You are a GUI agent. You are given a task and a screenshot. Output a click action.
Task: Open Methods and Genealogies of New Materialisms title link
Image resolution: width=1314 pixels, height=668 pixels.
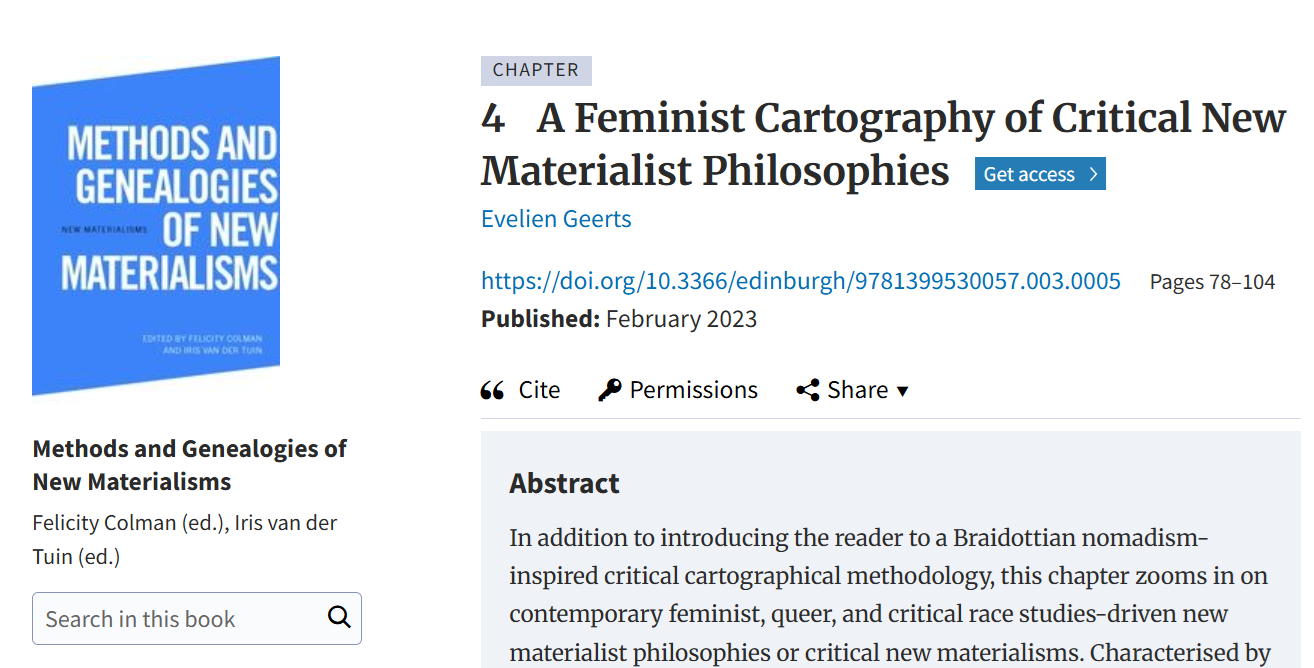(x=189, y=464)
